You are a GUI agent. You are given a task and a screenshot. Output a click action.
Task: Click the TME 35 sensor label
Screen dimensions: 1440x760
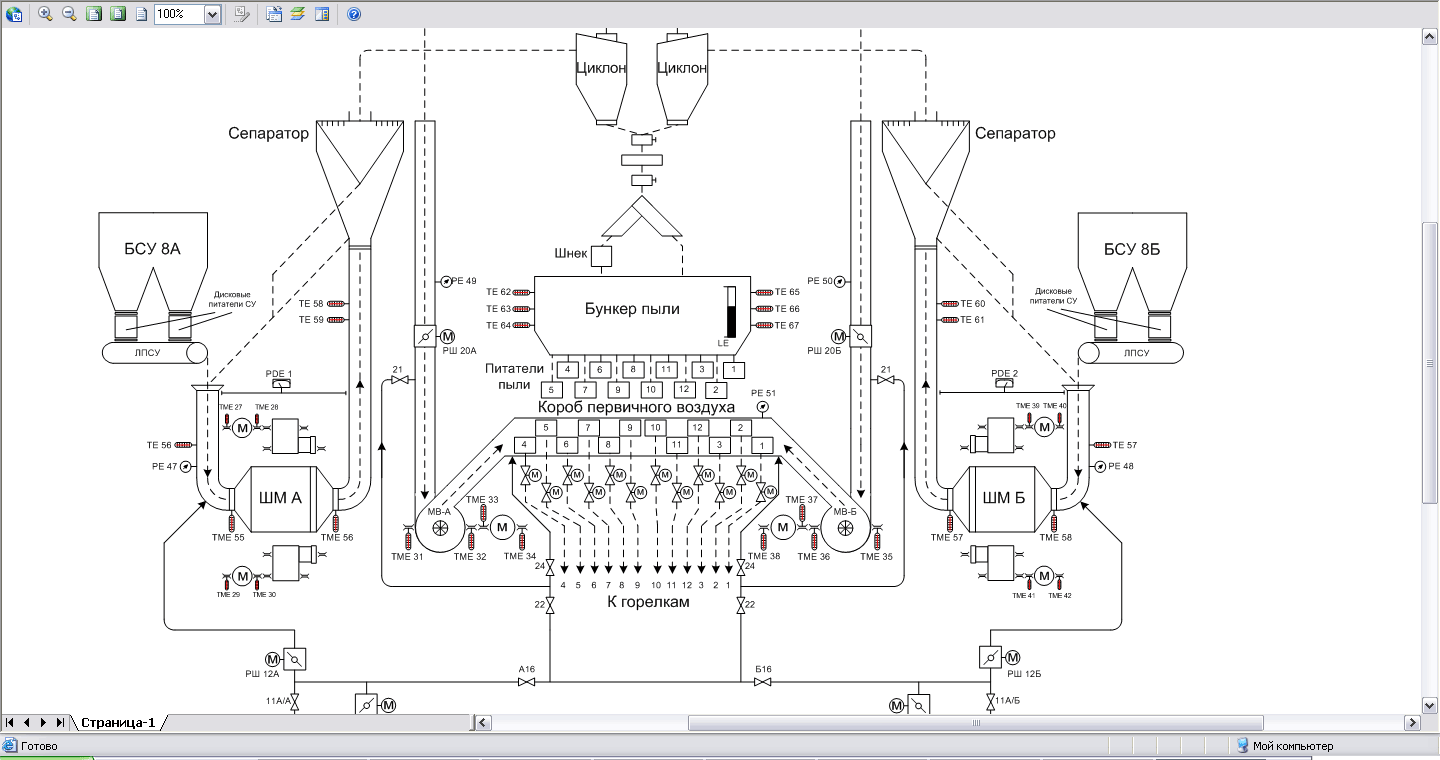click(876, 557)
